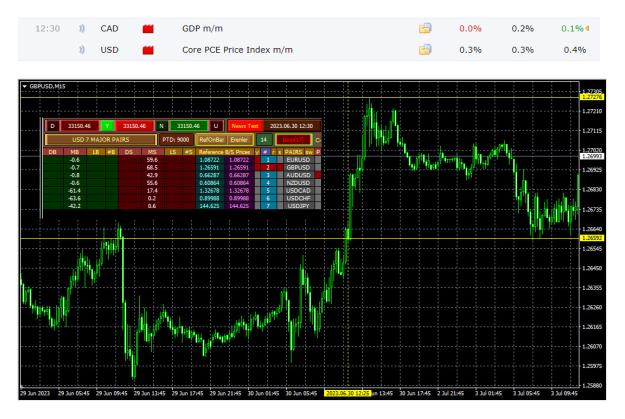
Task: Click the highlighted 2023.06.30 12:29 time marker
Action: click(x=348, y=393)
